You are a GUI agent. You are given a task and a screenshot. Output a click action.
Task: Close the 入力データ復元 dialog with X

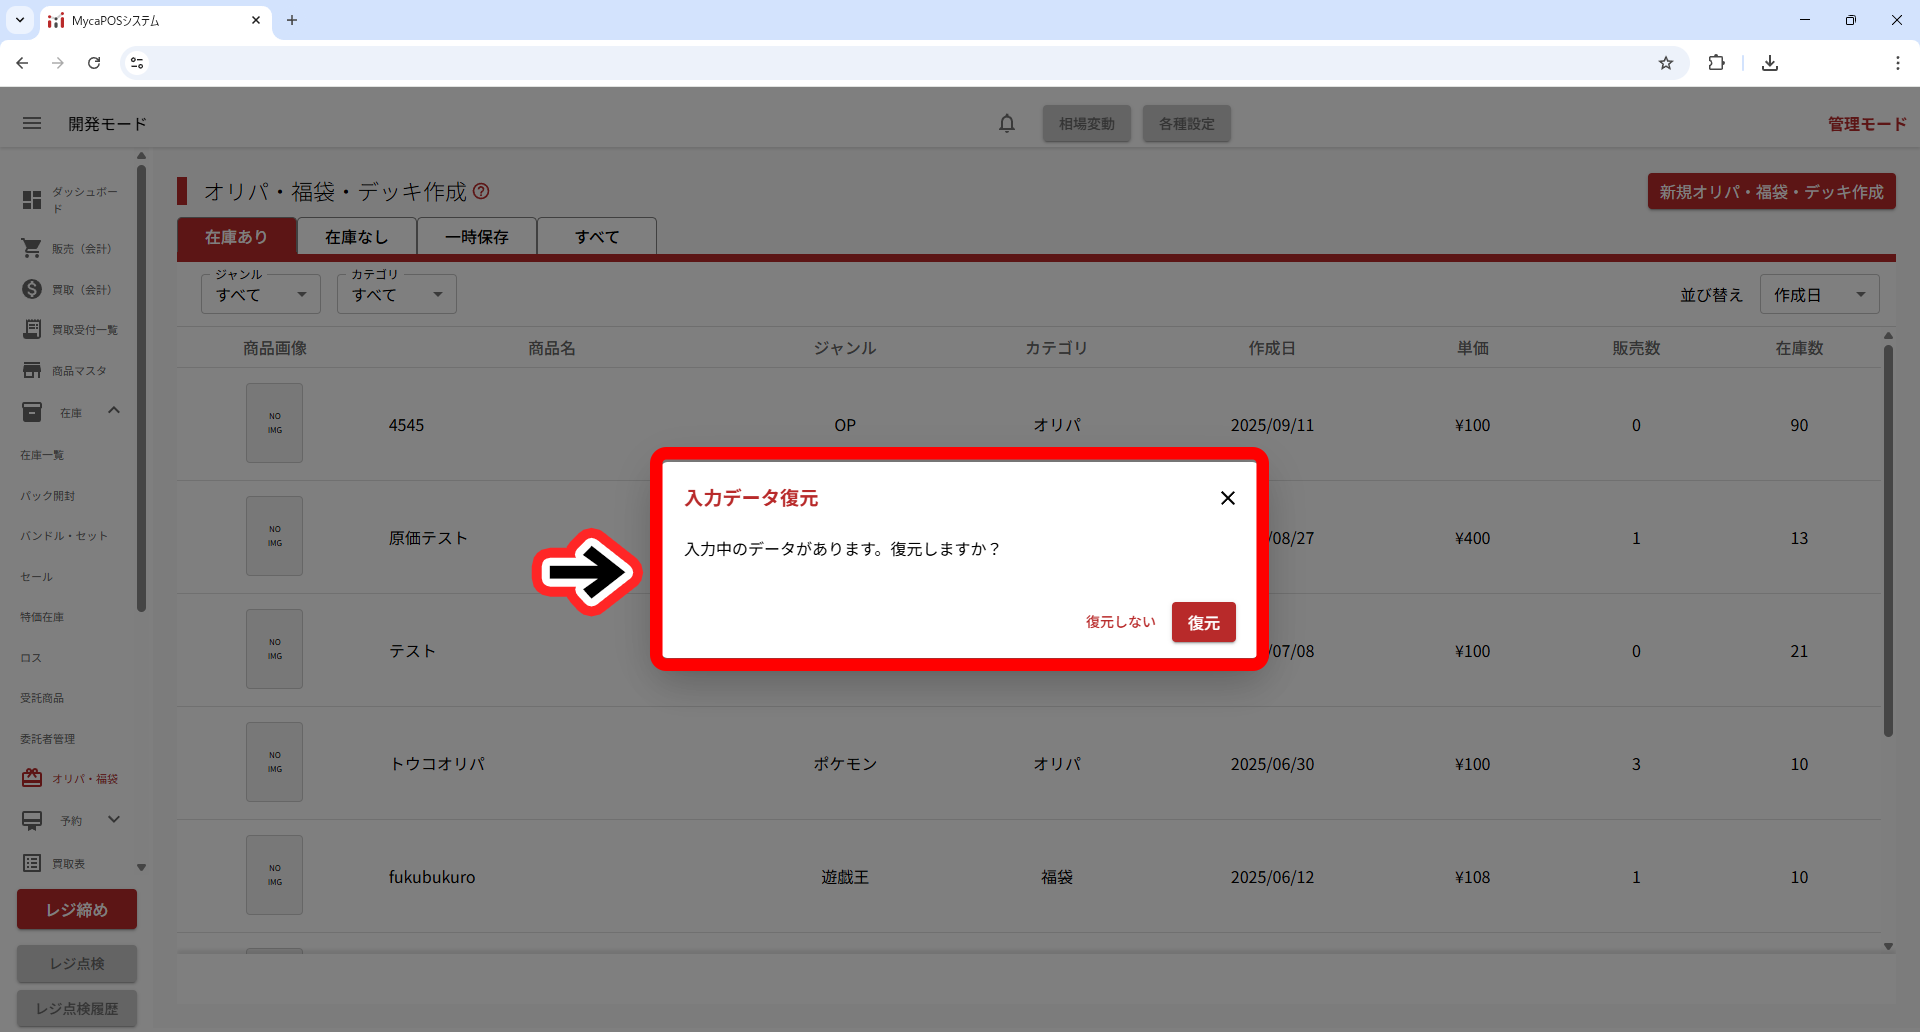[x=1228, y=498]
